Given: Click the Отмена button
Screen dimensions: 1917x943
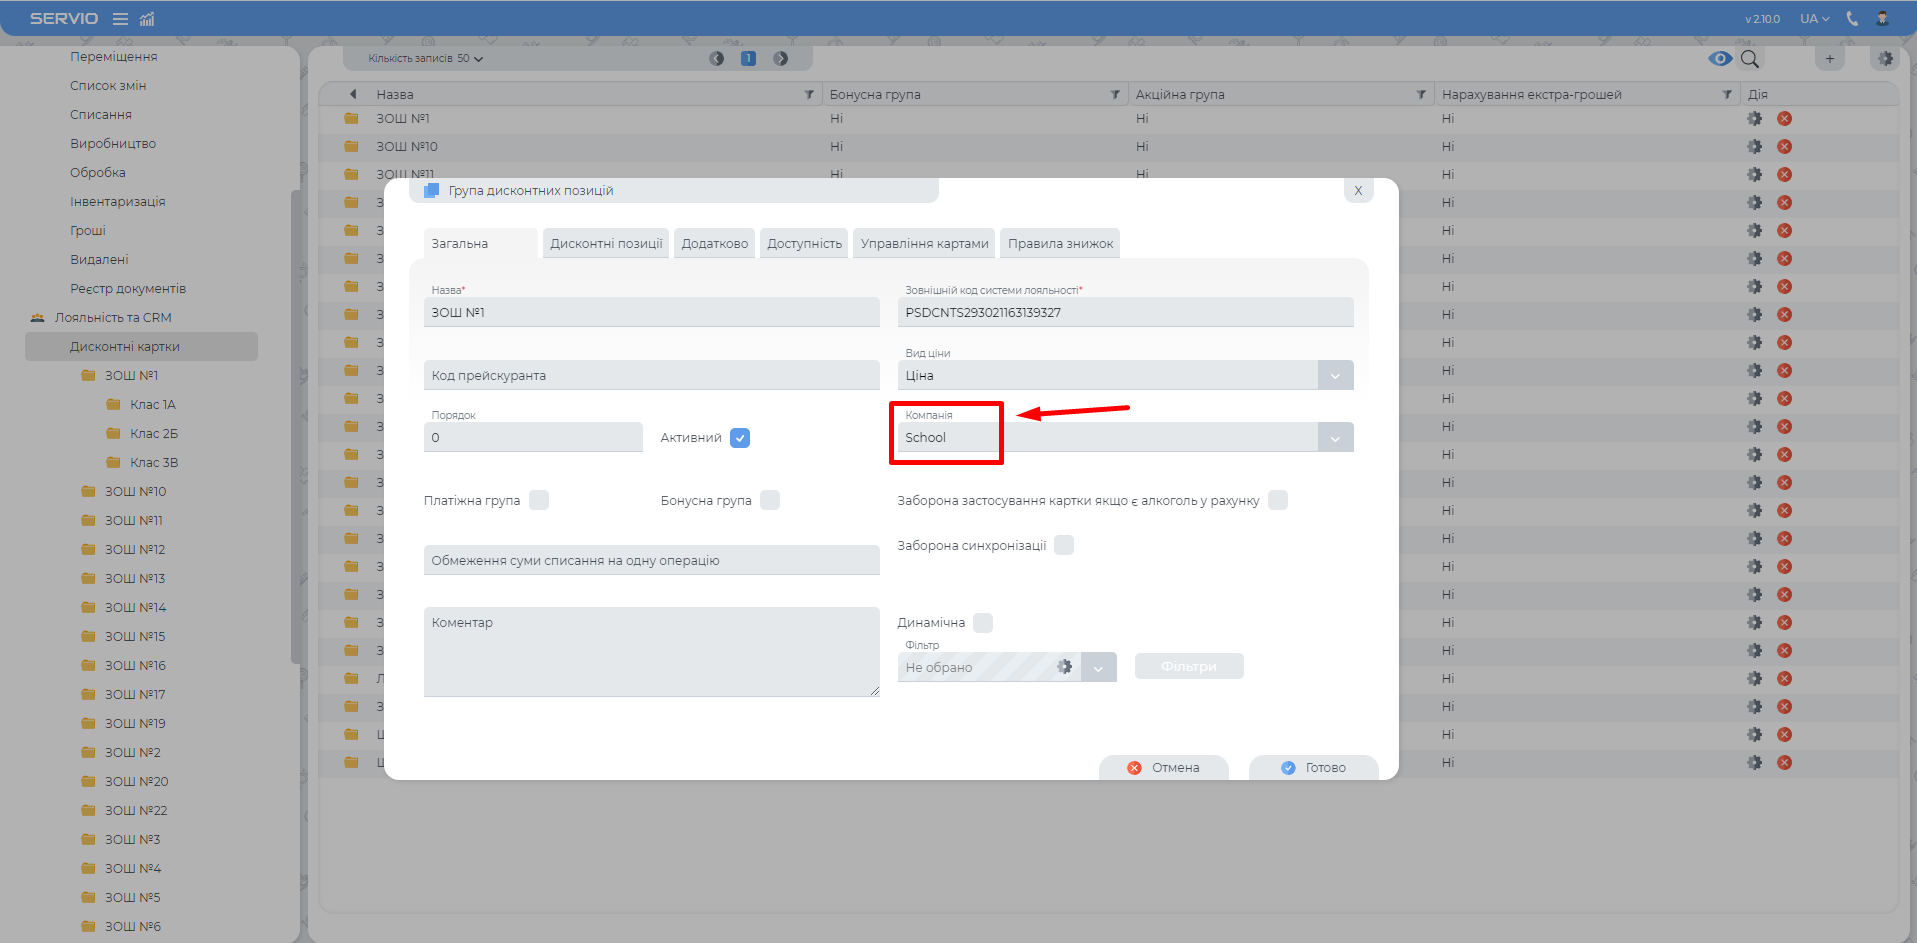Looking at the screenshot, I should click(x=1163, y=768).
